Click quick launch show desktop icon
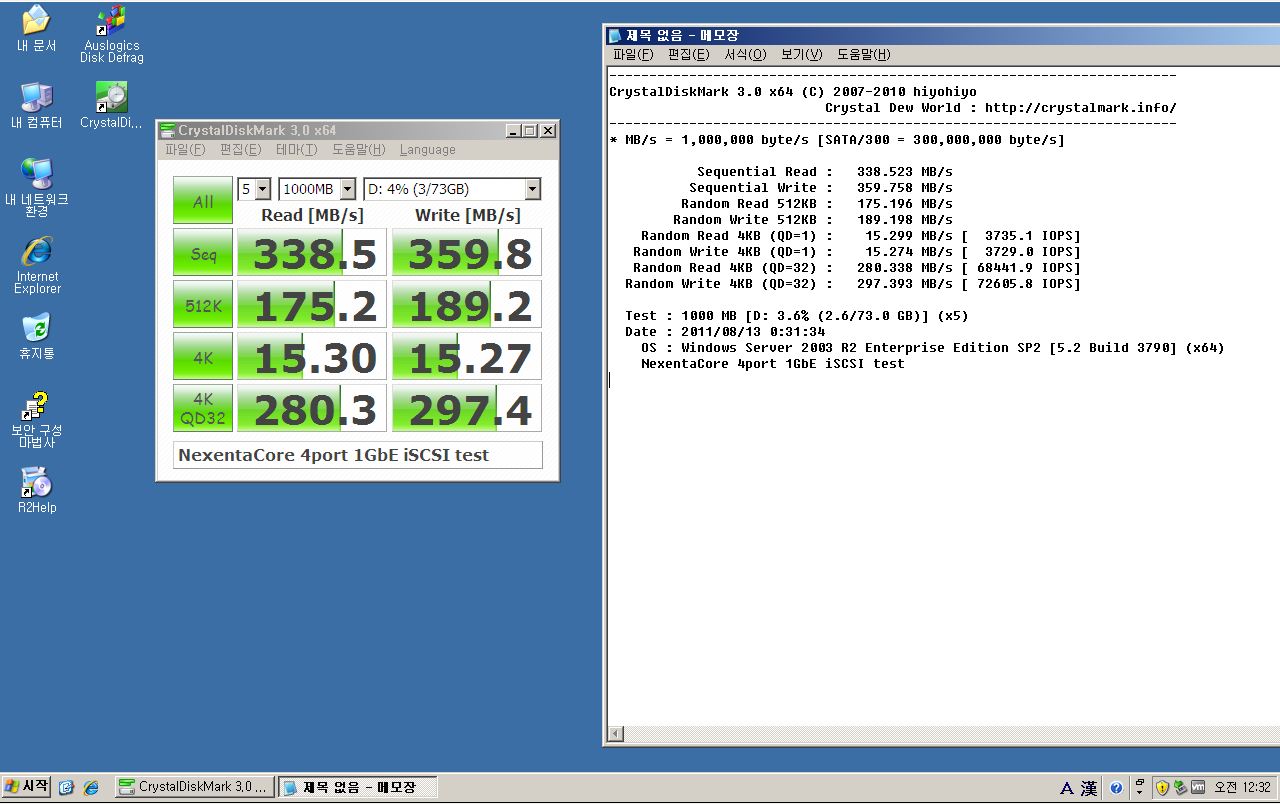This screenshot has width=1280, height=804. click(67, 788)
